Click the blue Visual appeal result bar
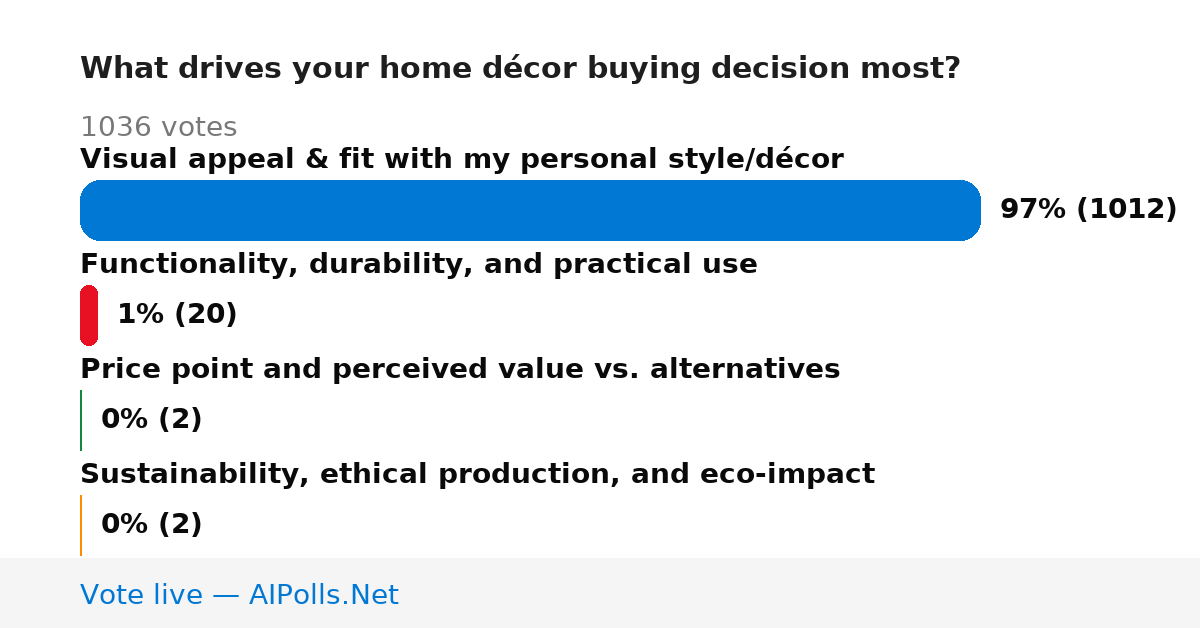 [x=530, y=210]
